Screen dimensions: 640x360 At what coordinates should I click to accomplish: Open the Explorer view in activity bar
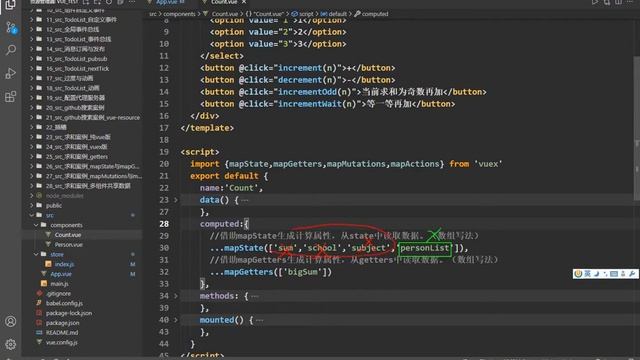(x=10, y=5)
